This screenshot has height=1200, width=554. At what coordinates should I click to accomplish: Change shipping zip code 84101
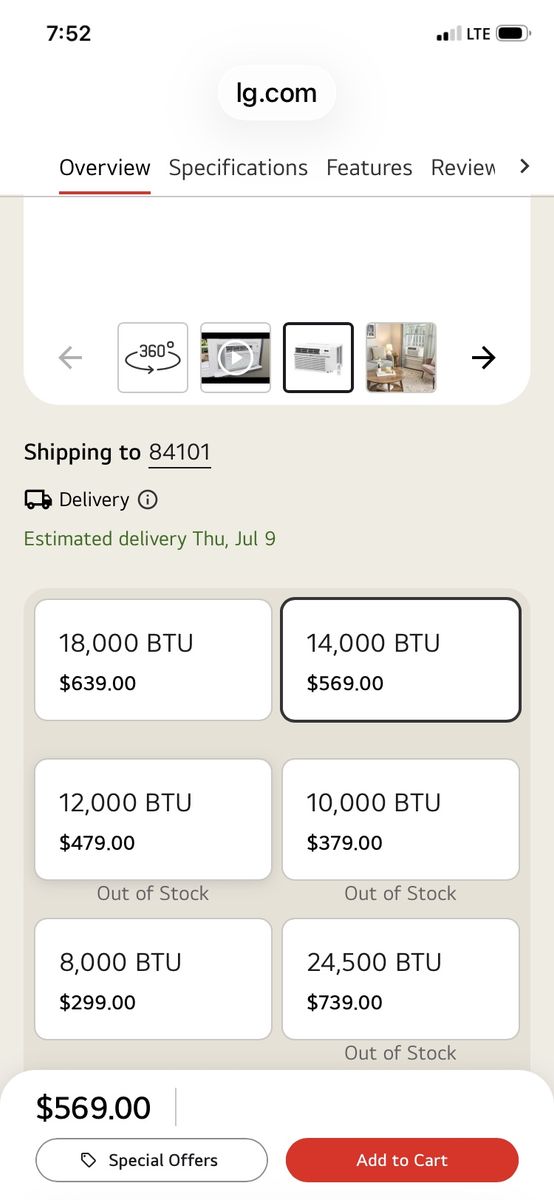click(x=180, y=453)
